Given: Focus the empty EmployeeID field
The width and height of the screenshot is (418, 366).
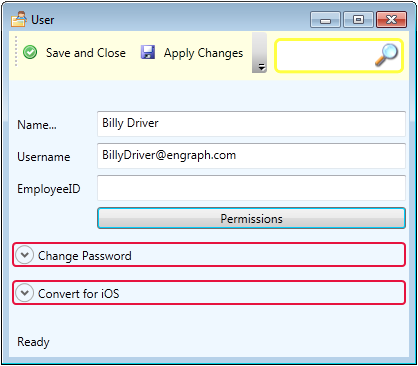Looking at the screenshot, I should [x=251, y=188].
